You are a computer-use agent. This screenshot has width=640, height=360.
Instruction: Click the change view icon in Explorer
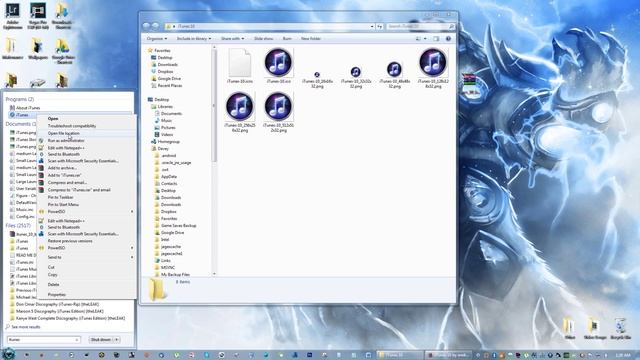click(418, 38)
